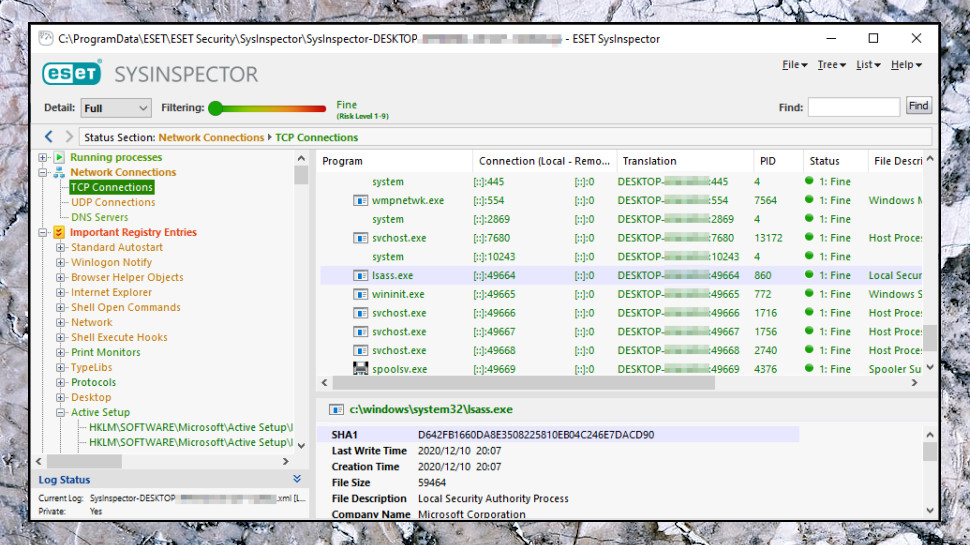The image size is (970, 545).
Task: Expand the Print Monitors node
Action: point(61,353)
